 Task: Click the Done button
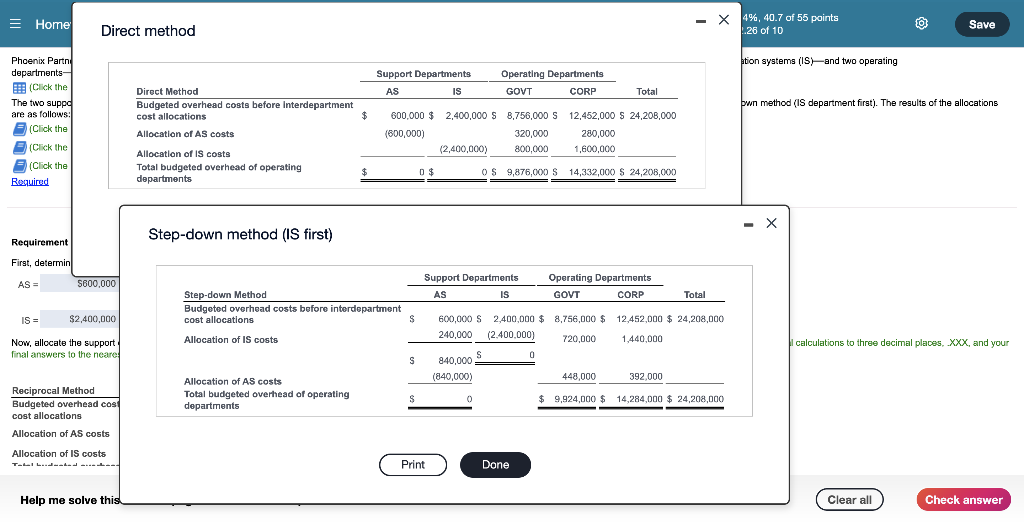point(495,465)
